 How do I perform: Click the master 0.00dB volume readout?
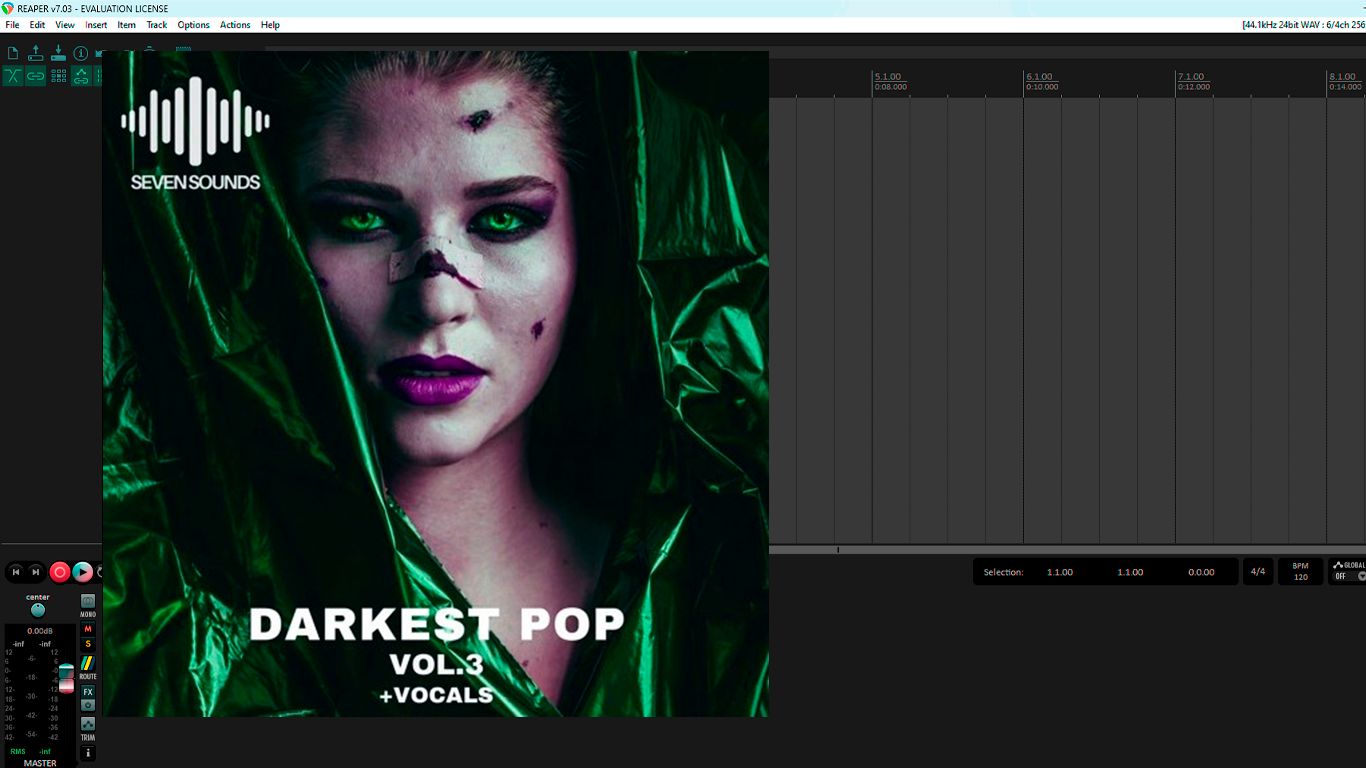point(40,631)
